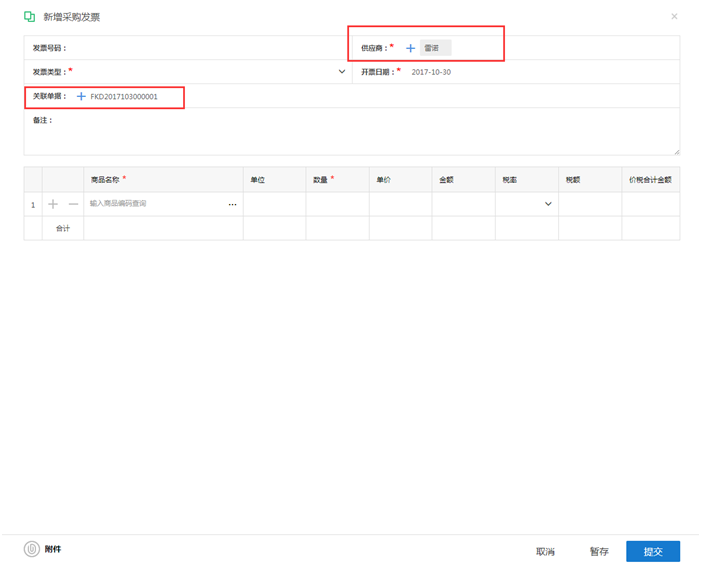Viewport: 701px width, 568px height.
Task: Remove row 1 with the minus icon
Action: [x=73, y=204]
